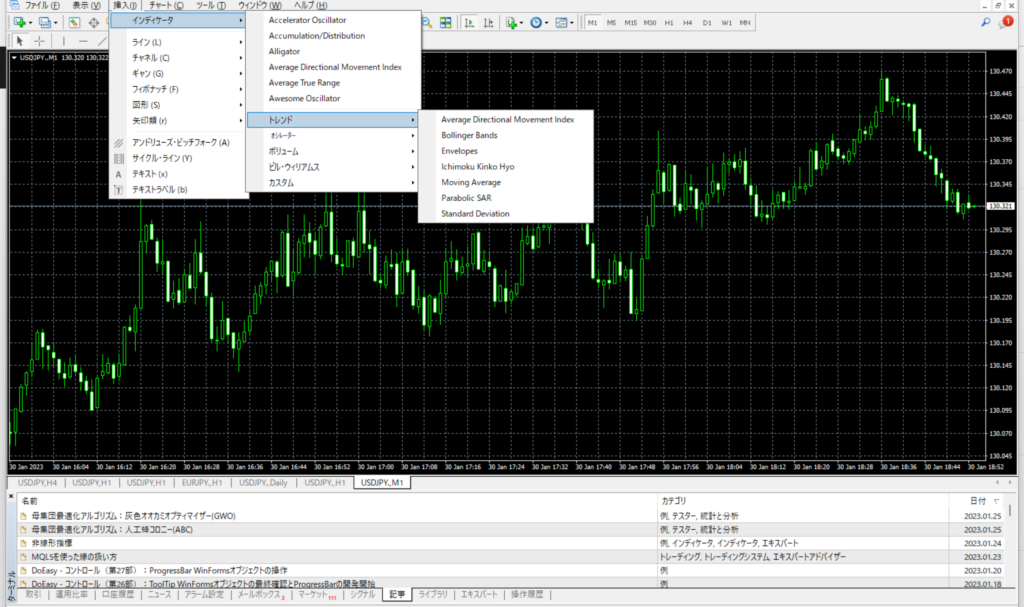Viewport: 1024px width, 607px height.
Task: Toggle chart shift icon
Action: click(x=488, y=22)
